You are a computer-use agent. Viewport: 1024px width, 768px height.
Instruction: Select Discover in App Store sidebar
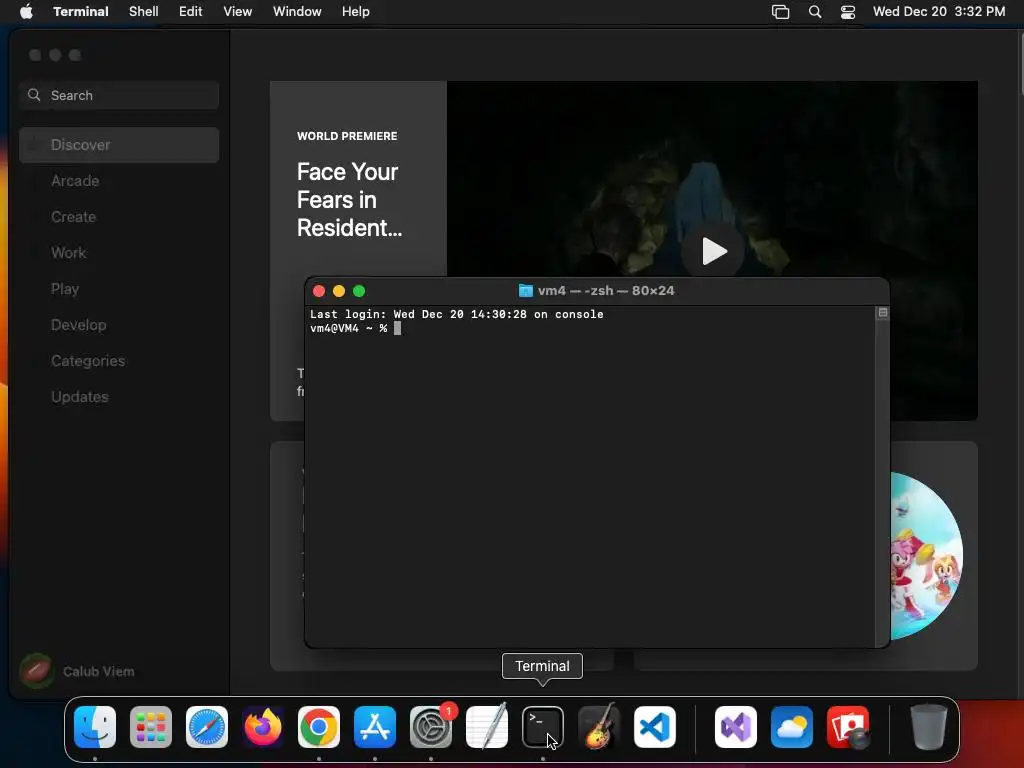point(119,145)
